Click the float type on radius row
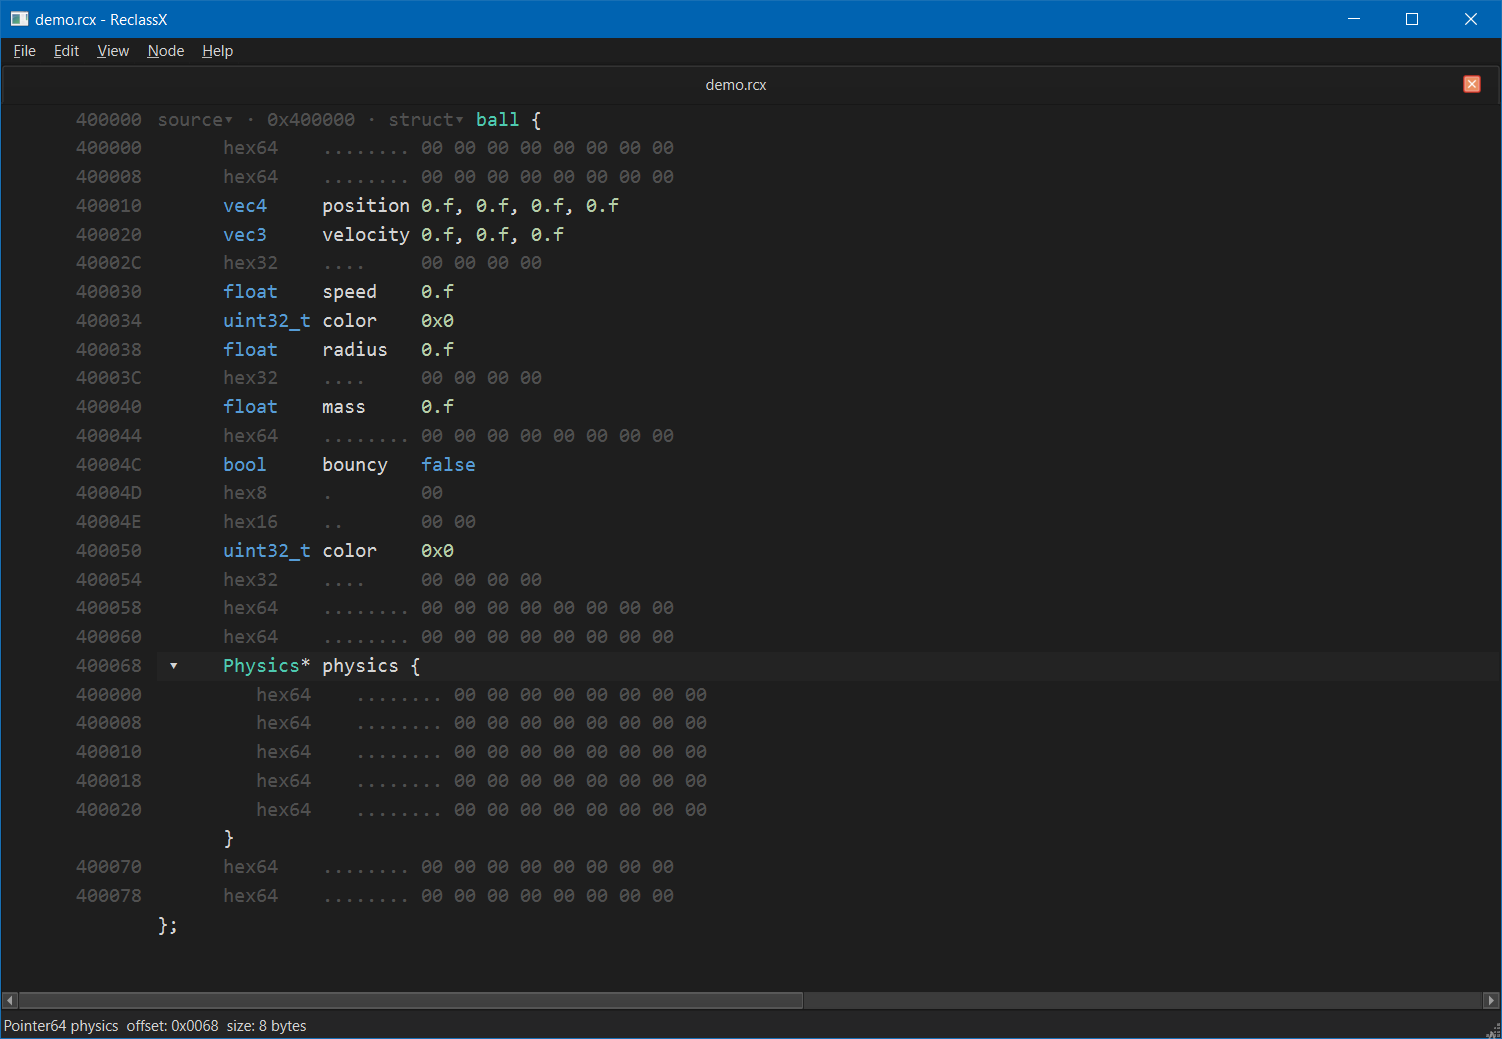This screenshot has height=1039, width=1502. tap(250, 350)
